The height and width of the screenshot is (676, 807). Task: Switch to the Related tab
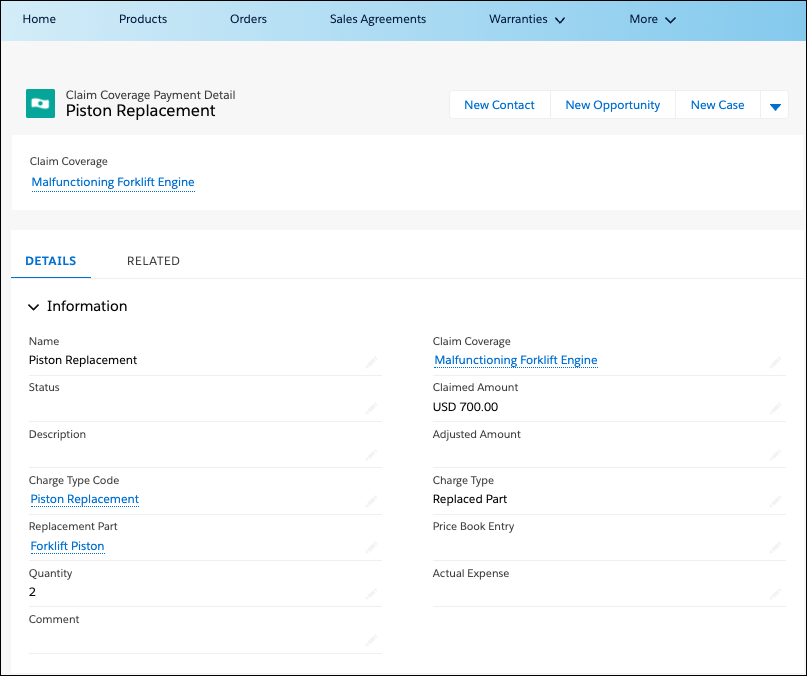153,261
